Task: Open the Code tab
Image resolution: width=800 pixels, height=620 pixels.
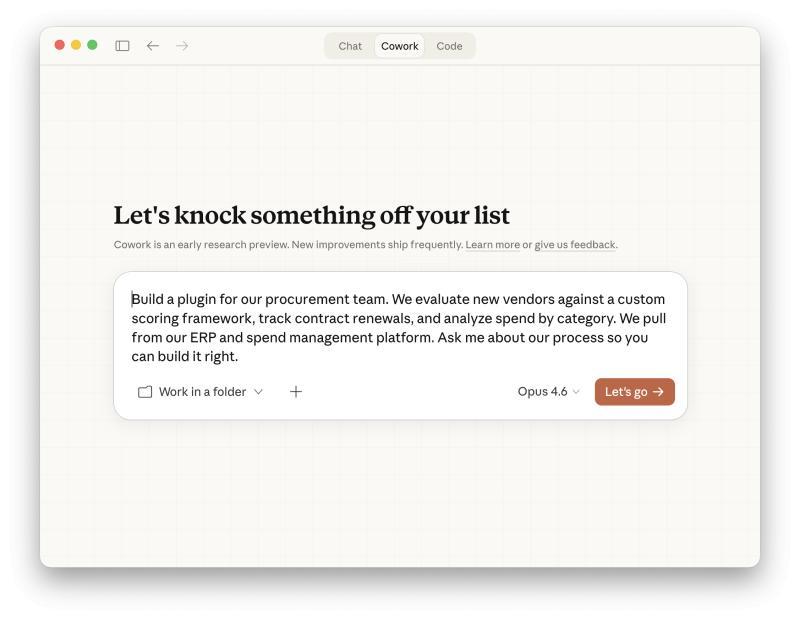Action: [x=449, y=46]
